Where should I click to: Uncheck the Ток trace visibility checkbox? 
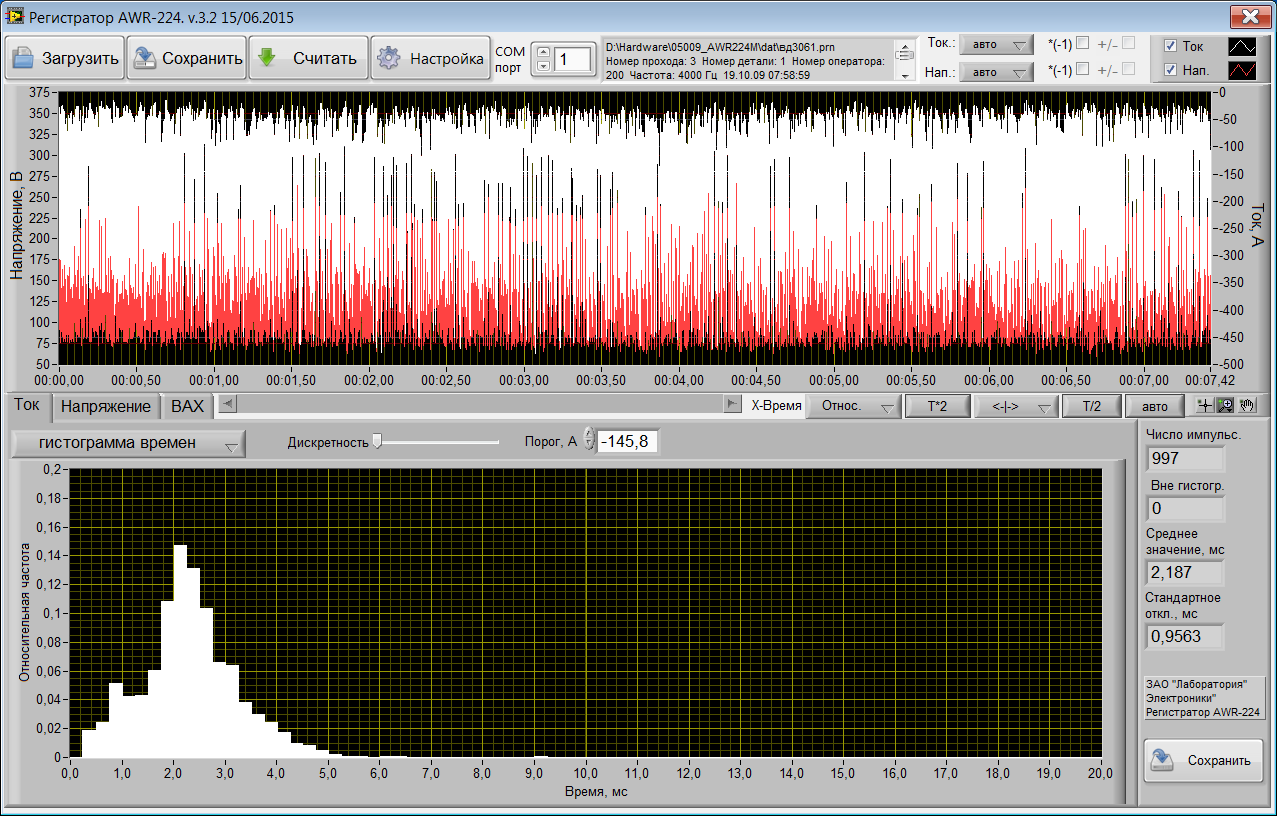pyautogui.click(x=1171, y=46)
